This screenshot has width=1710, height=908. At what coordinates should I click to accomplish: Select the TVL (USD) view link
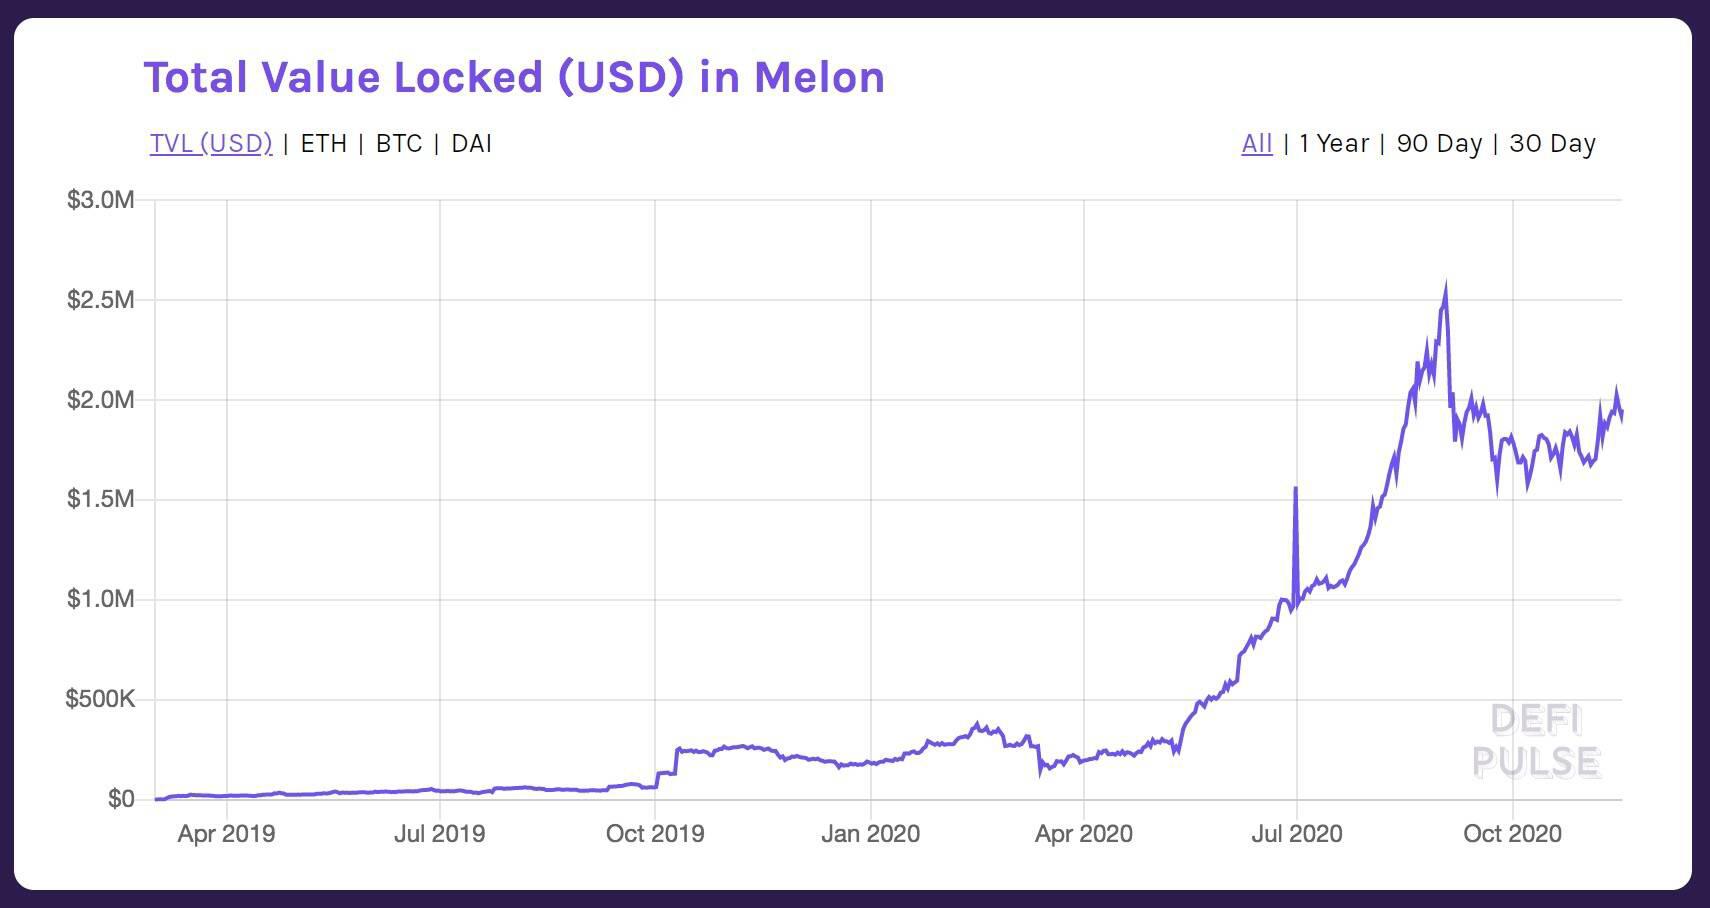pos(211,143)
